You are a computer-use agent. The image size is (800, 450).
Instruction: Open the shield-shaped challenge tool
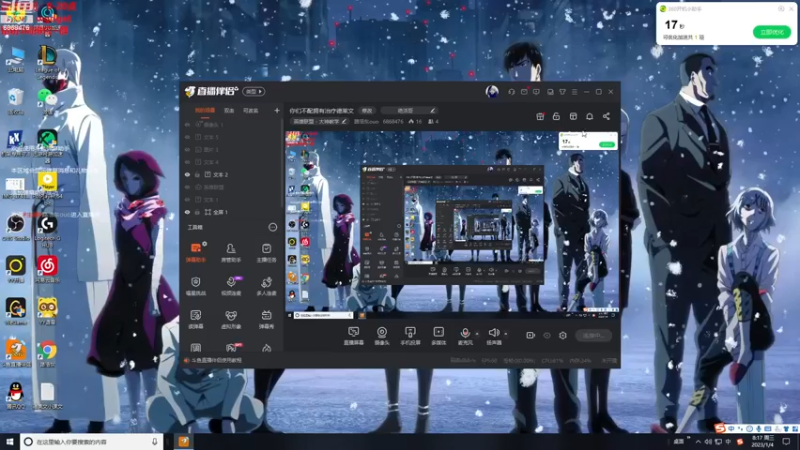[196, 286]
